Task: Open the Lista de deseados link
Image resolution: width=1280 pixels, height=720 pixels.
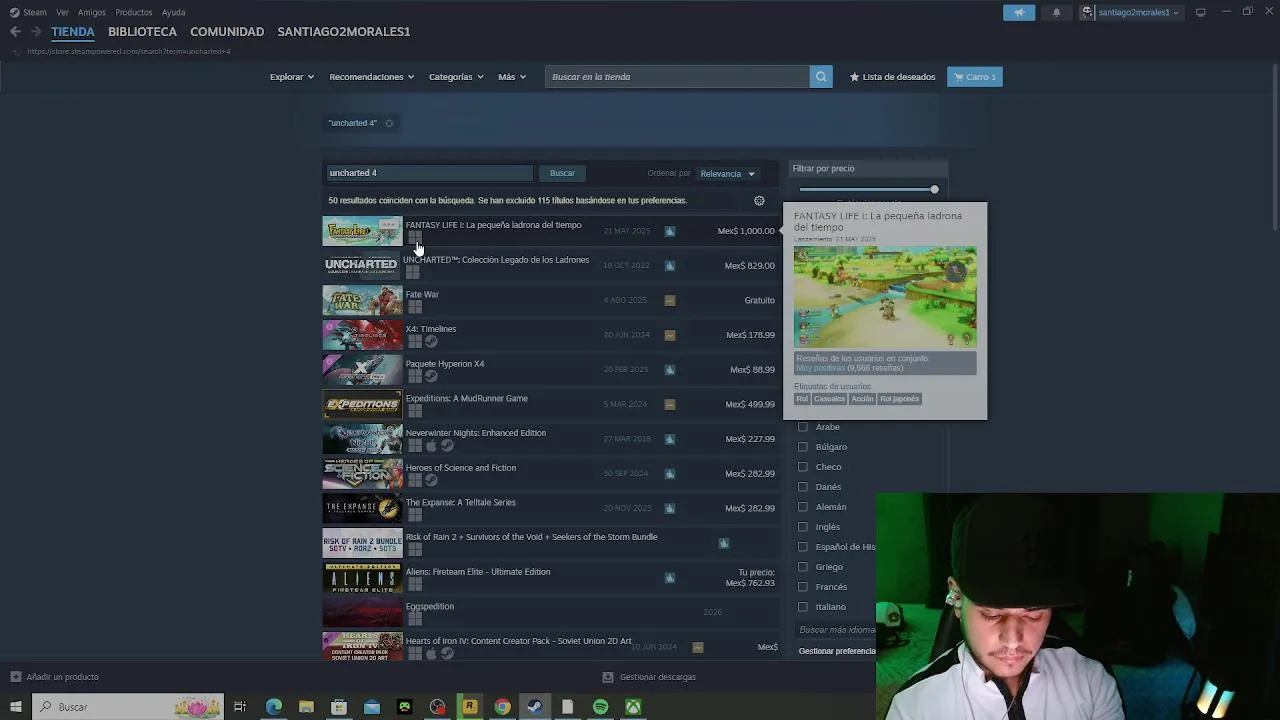Action: tap(893, 77)
